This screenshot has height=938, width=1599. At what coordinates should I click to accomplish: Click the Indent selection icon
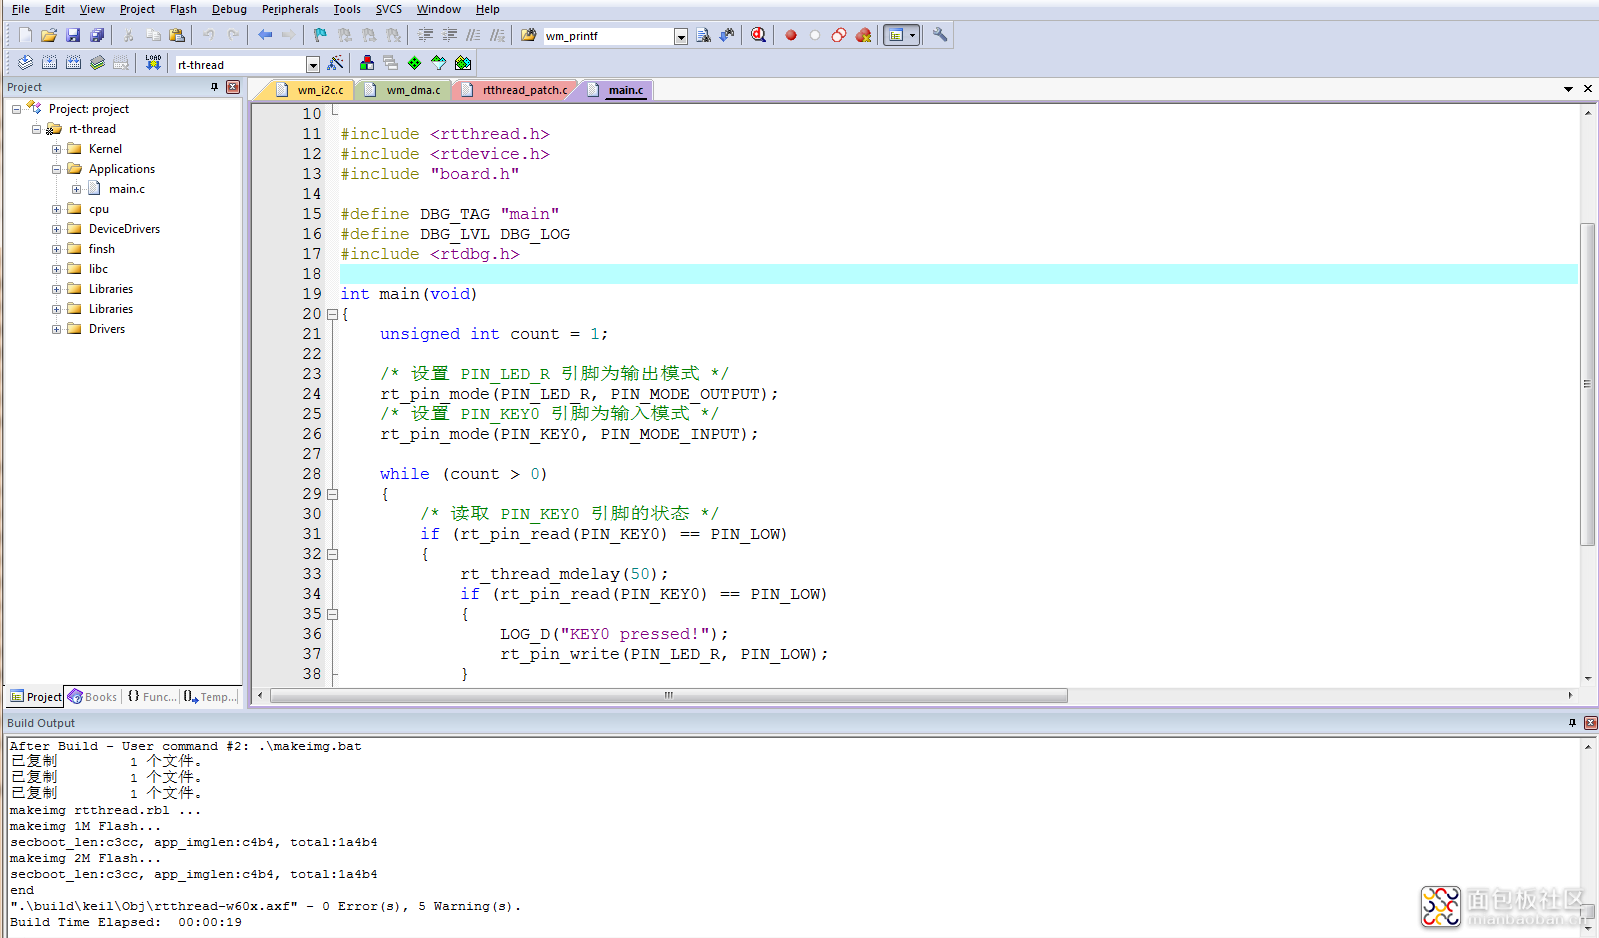pos(426,35)
